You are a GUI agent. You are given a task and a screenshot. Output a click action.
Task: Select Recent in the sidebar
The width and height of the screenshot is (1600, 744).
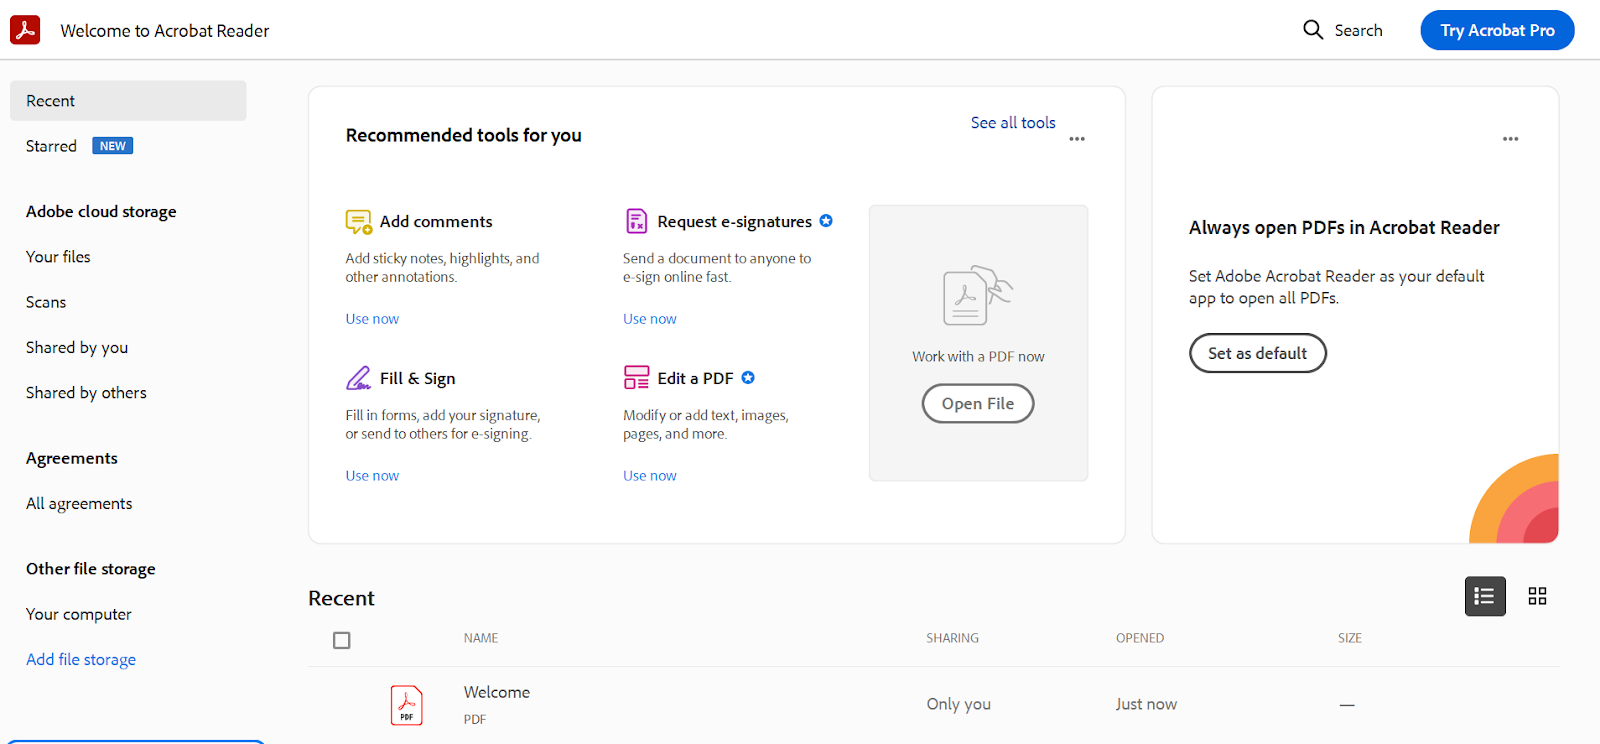[x=128, y=101]
